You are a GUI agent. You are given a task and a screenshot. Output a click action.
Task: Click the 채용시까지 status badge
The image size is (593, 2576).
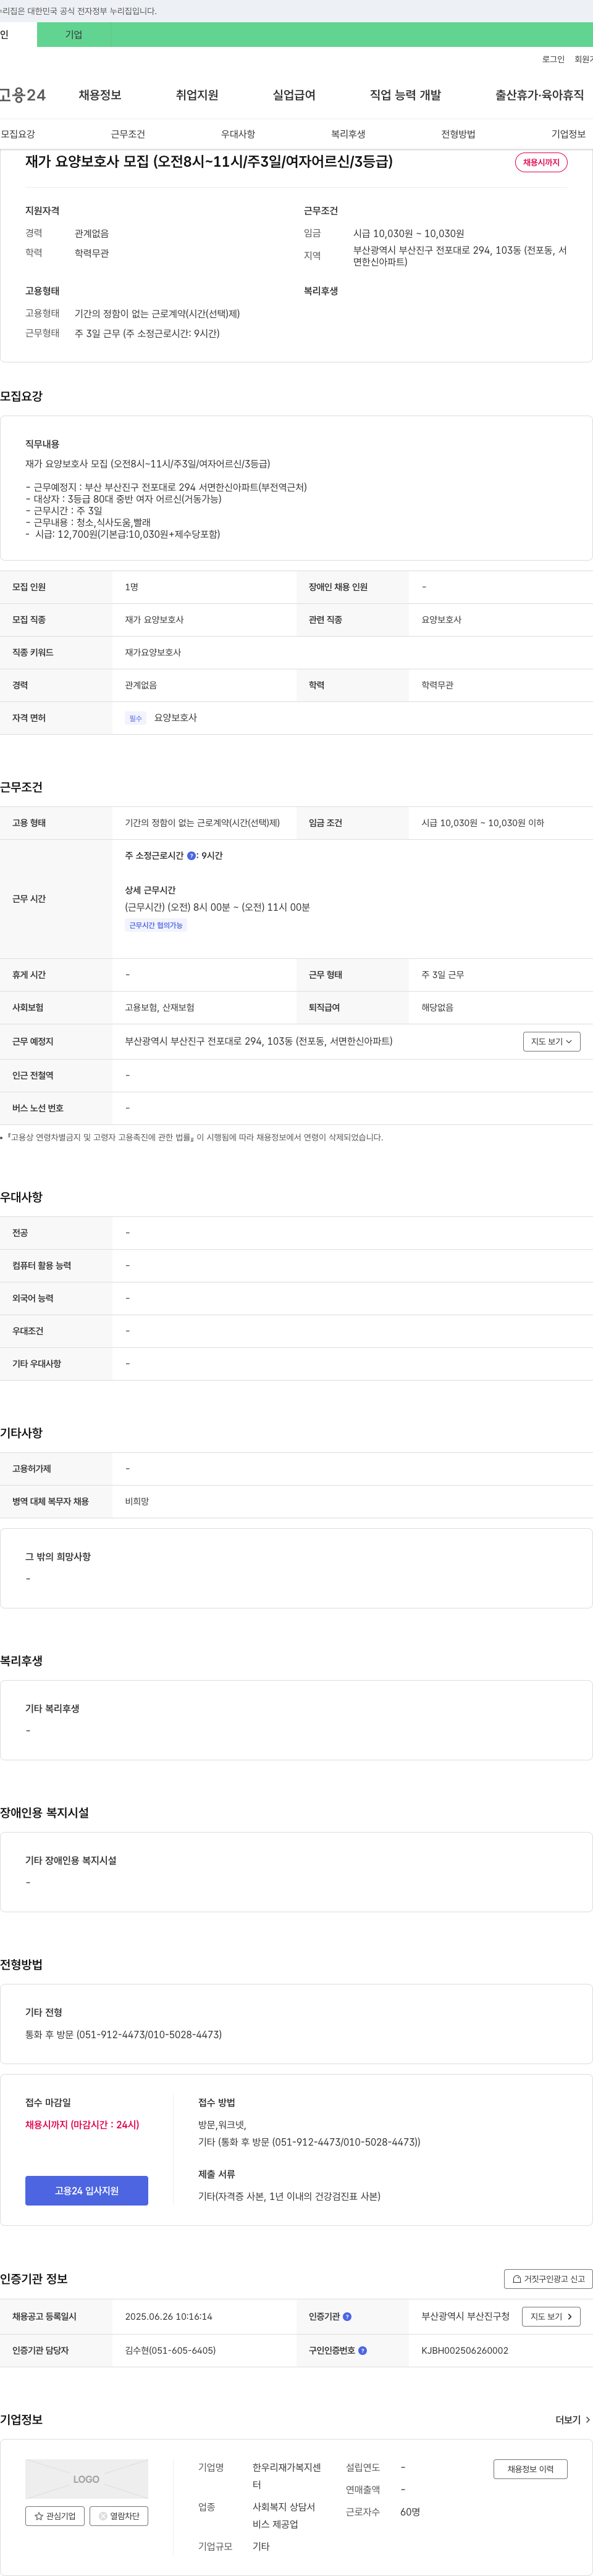(x=541, y=162)
